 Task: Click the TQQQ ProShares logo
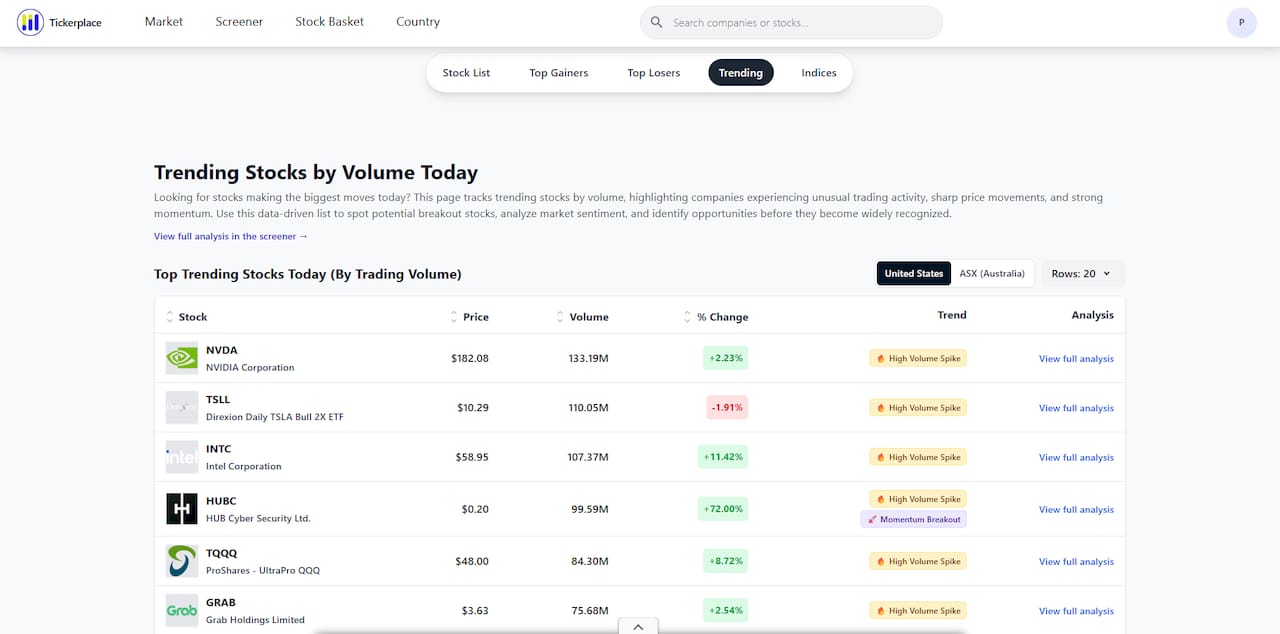pos(182,561)
